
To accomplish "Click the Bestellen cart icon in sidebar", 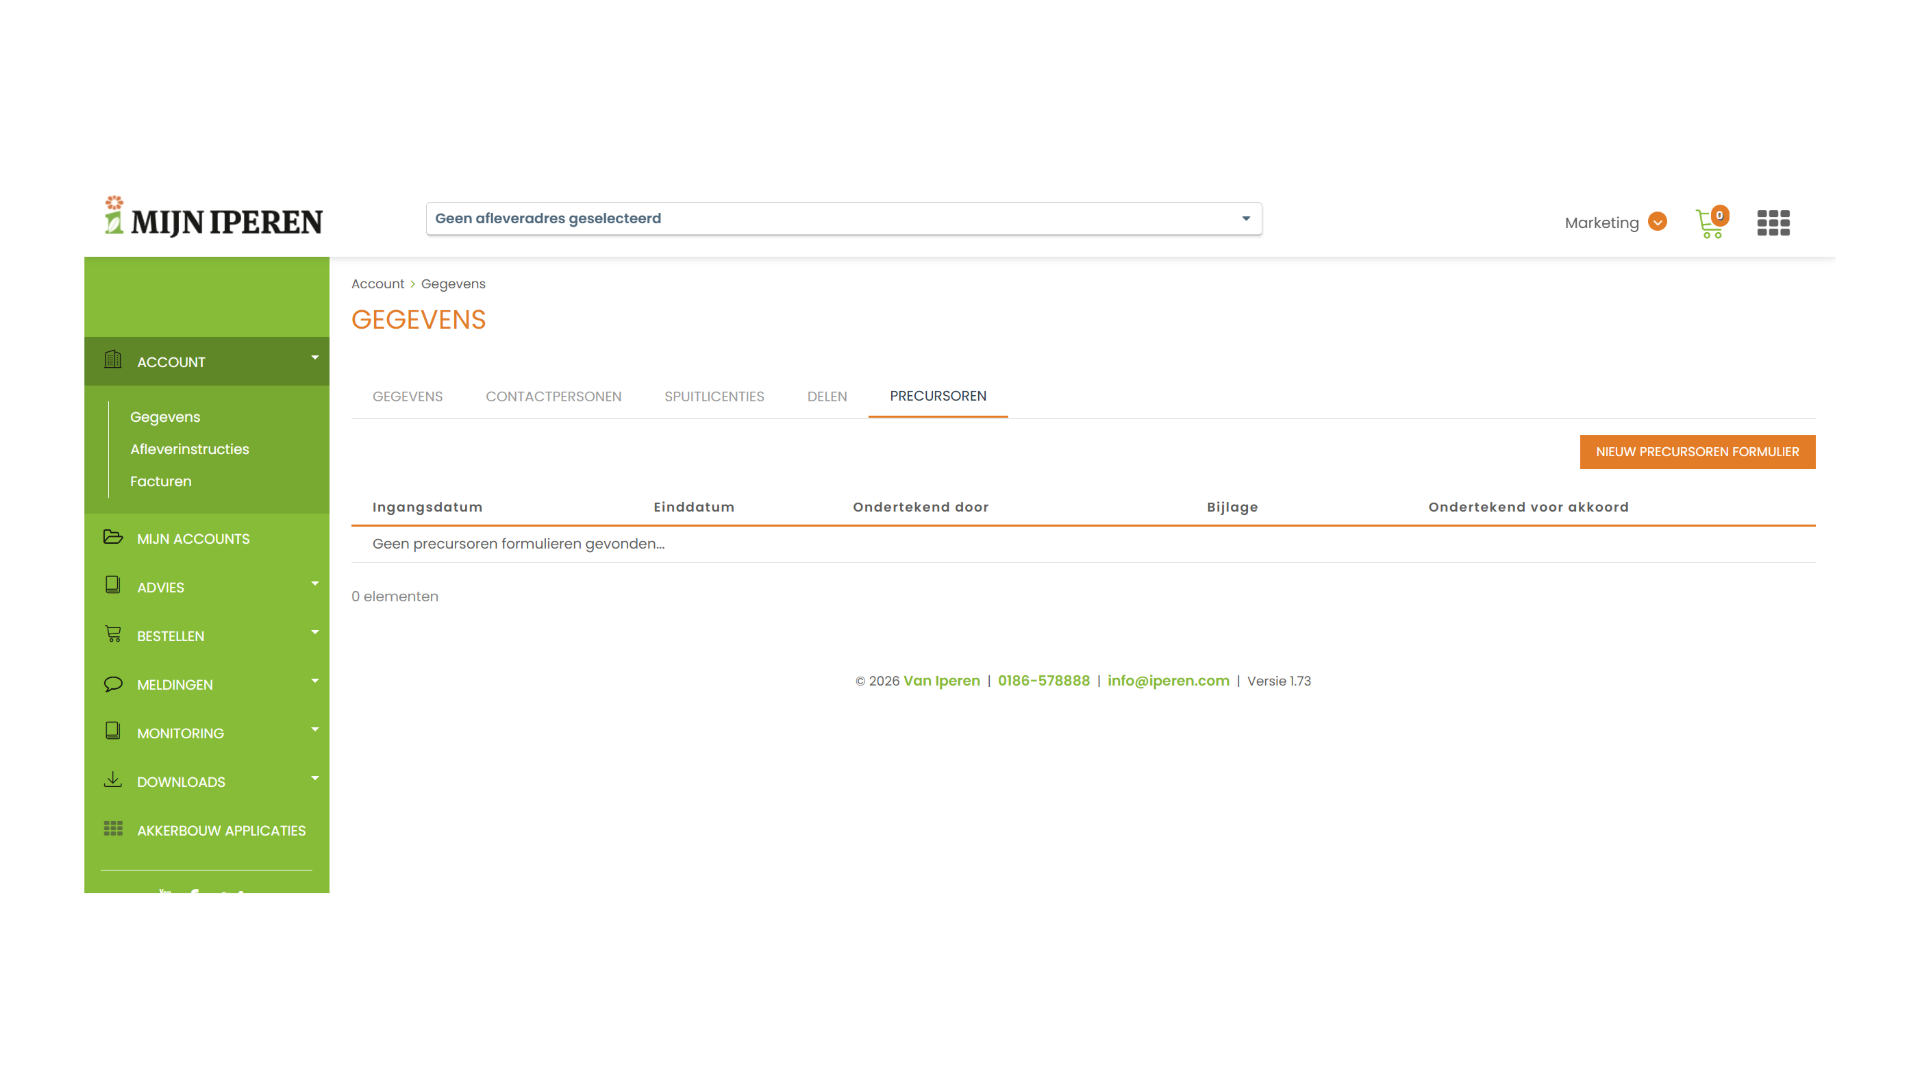I will (113, 635).
